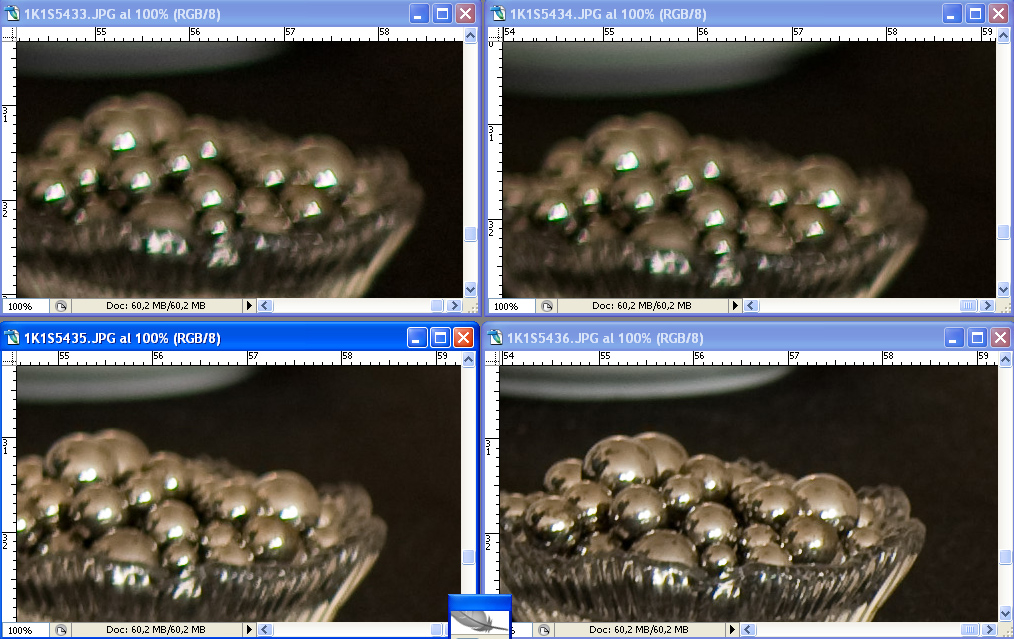Click the horizontal scrollbar thumb in 1K1S5434.JPG
The width and height of the screenshot is (1014, 639).
pyautogui.click(x=968, y=306)
